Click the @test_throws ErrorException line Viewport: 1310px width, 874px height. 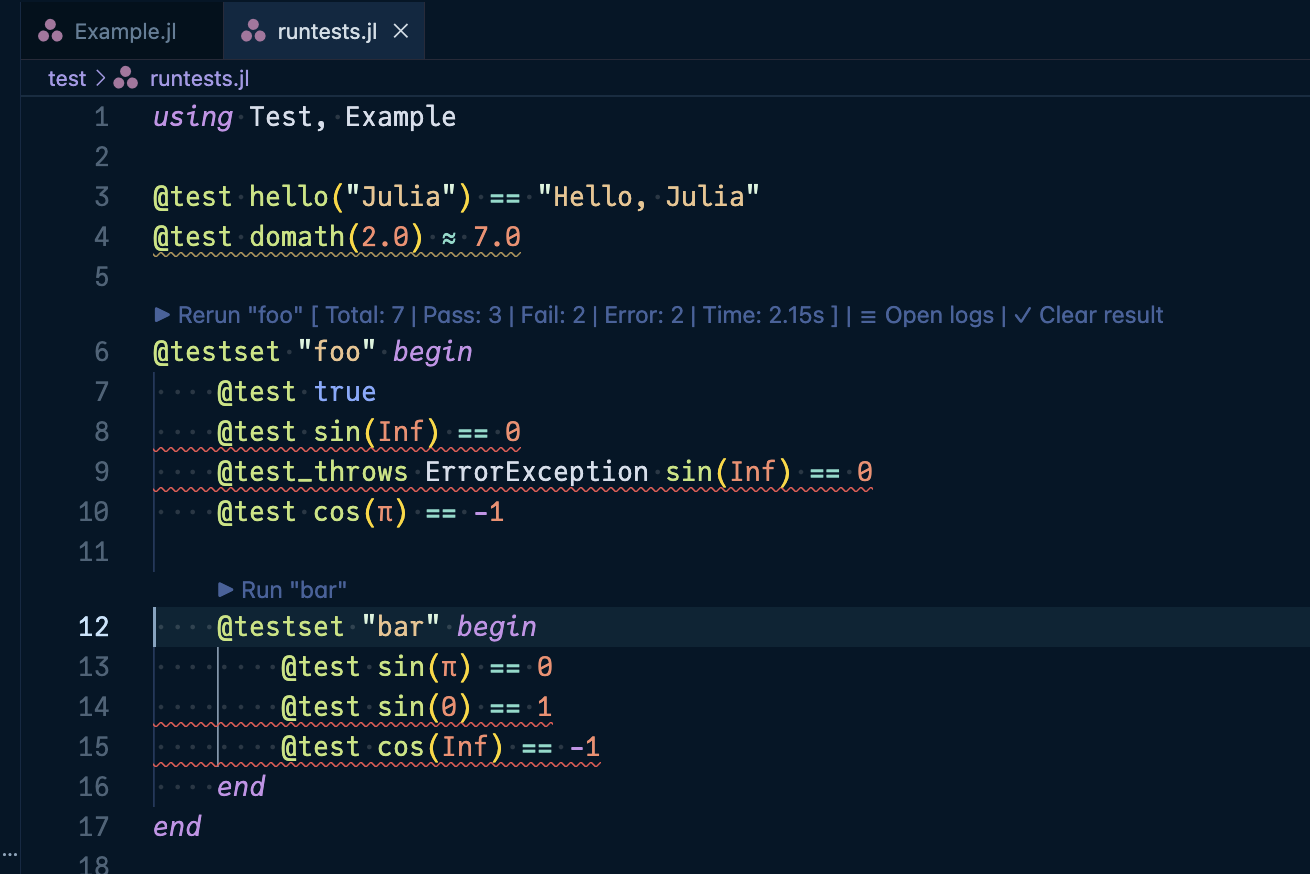click(x=545, y=472)
